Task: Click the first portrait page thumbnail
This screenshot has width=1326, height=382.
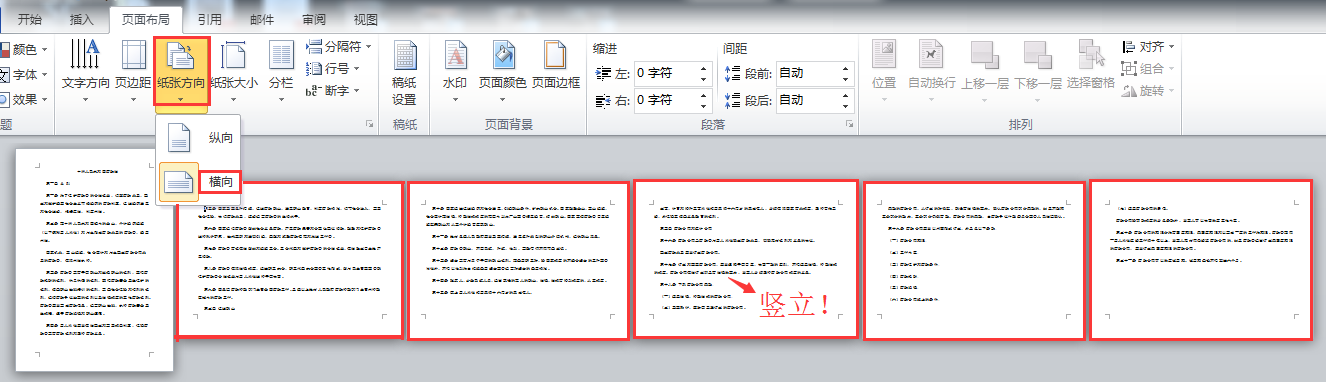Action: coord(94,259)
